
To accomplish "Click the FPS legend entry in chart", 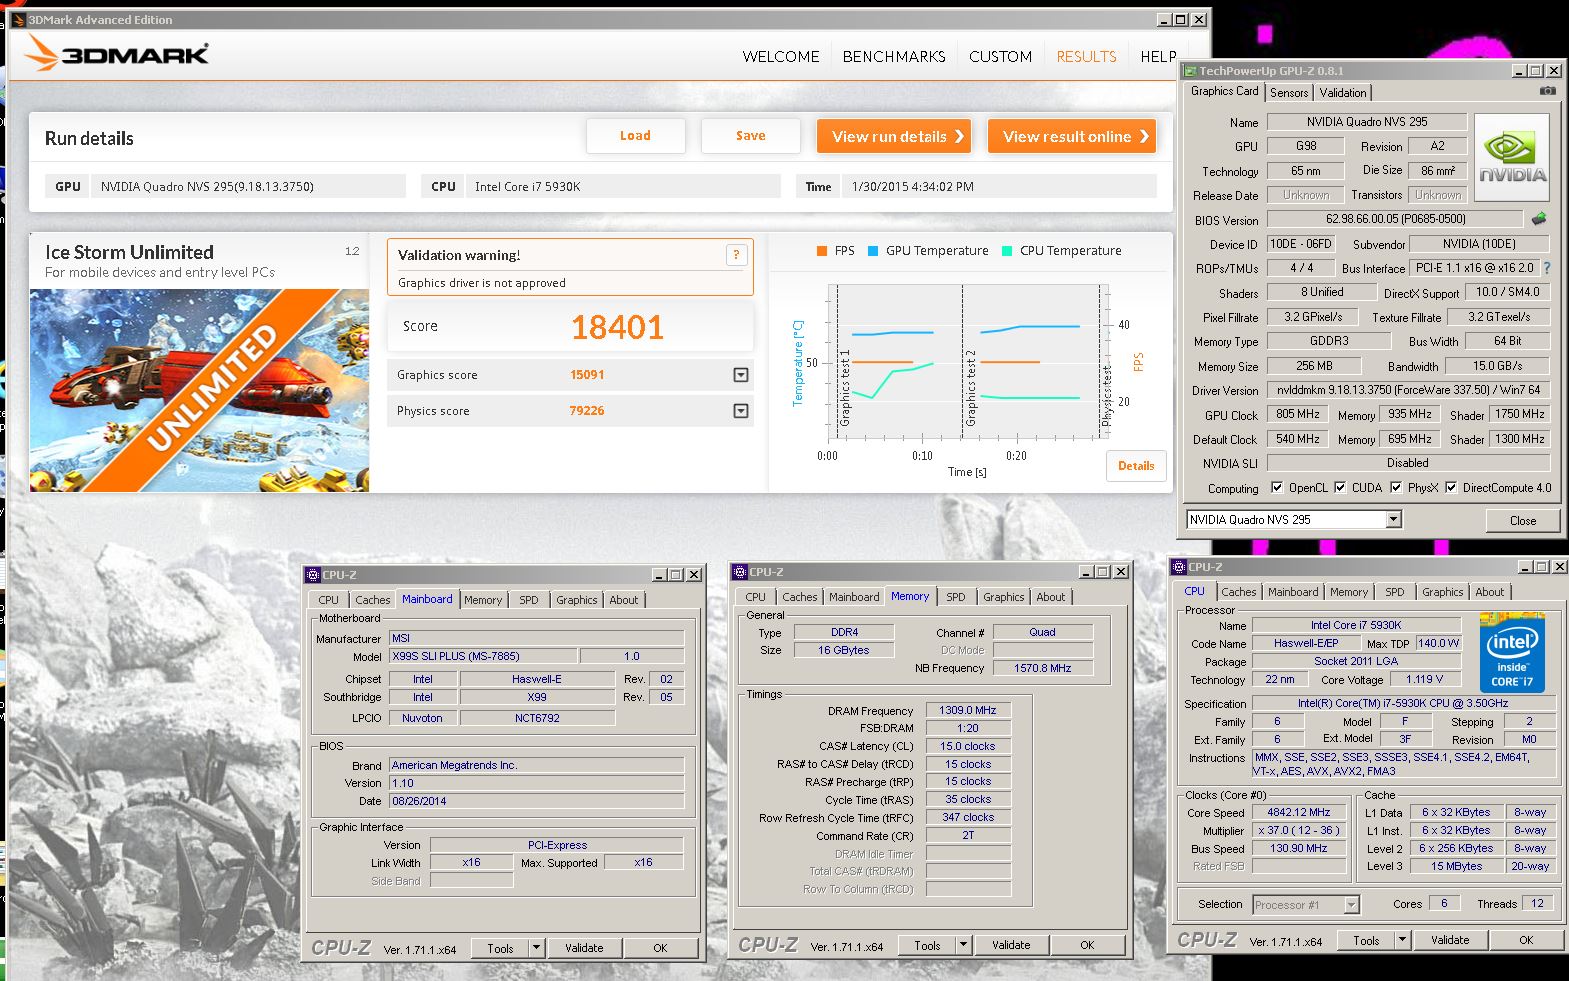I will click(836, 251).
